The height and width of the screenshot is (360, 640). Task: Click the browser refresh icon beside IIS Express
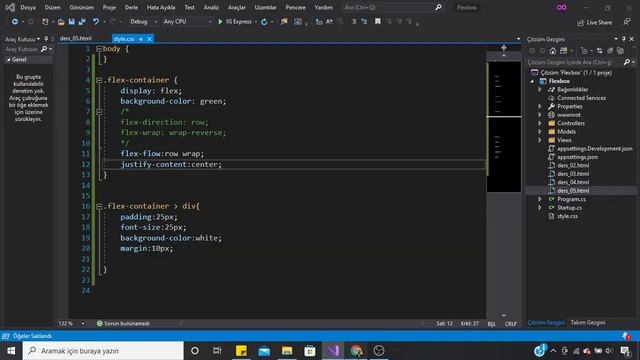pos(264,22)
